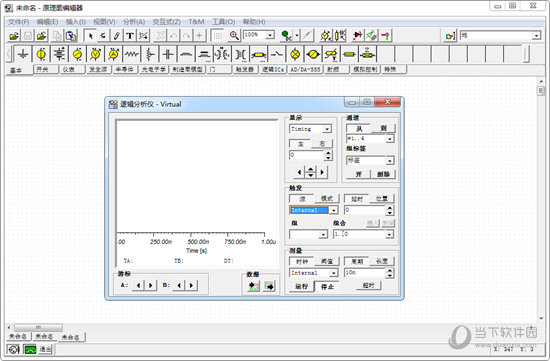The width and height of the screenshot is (550, 361).
Task: Click the second data icon with arrow
Action: point(269,286)
